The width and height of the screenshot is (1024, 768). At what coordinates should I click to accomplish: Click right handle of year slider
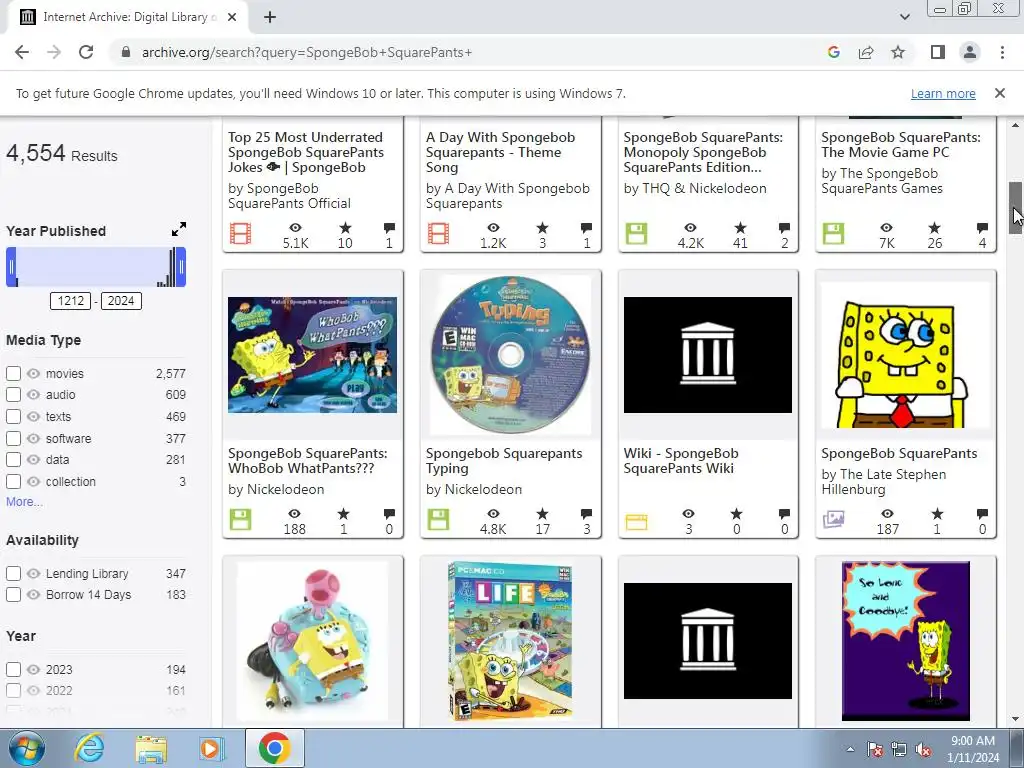[181, 266]
